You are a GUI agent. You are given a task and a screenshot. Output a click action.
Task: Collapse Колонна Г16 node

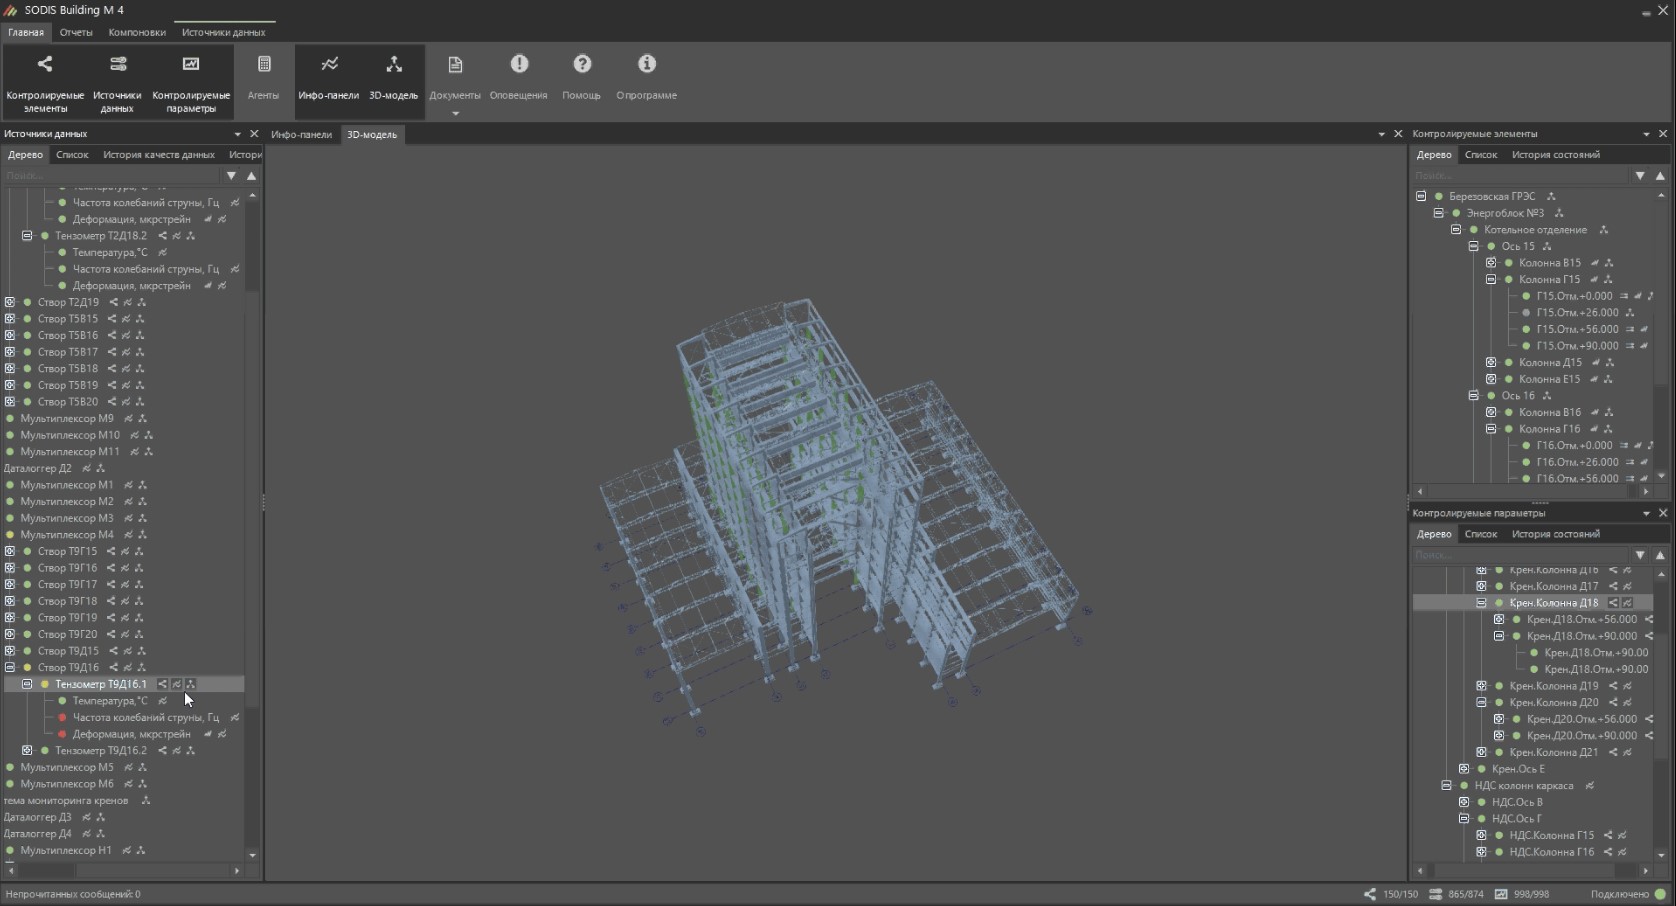tap(1491, 429)
